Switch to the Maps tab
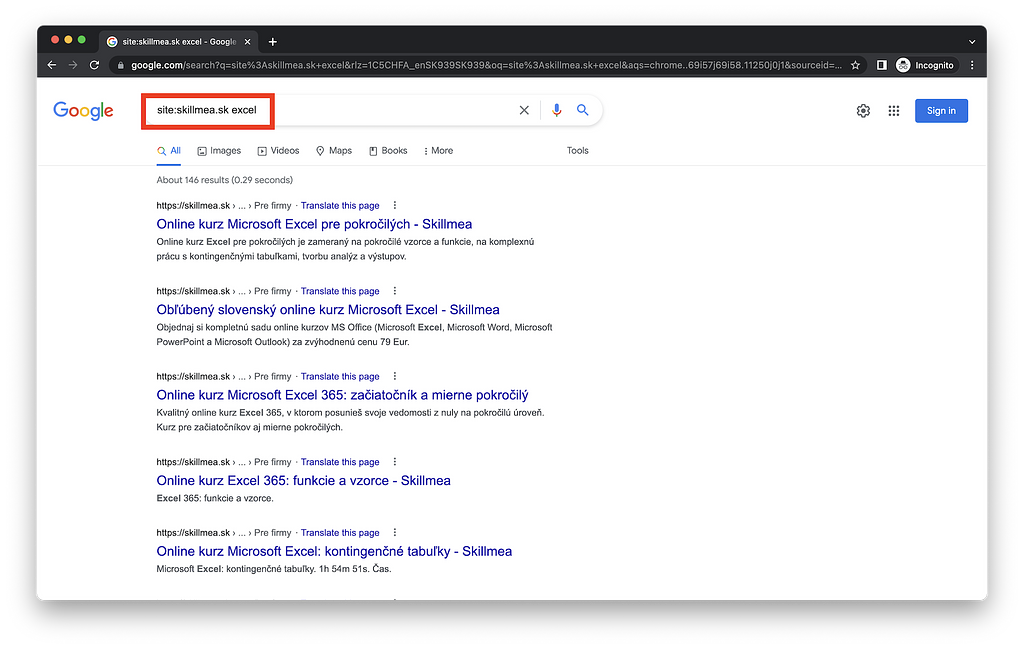 (x=334, y=151)
